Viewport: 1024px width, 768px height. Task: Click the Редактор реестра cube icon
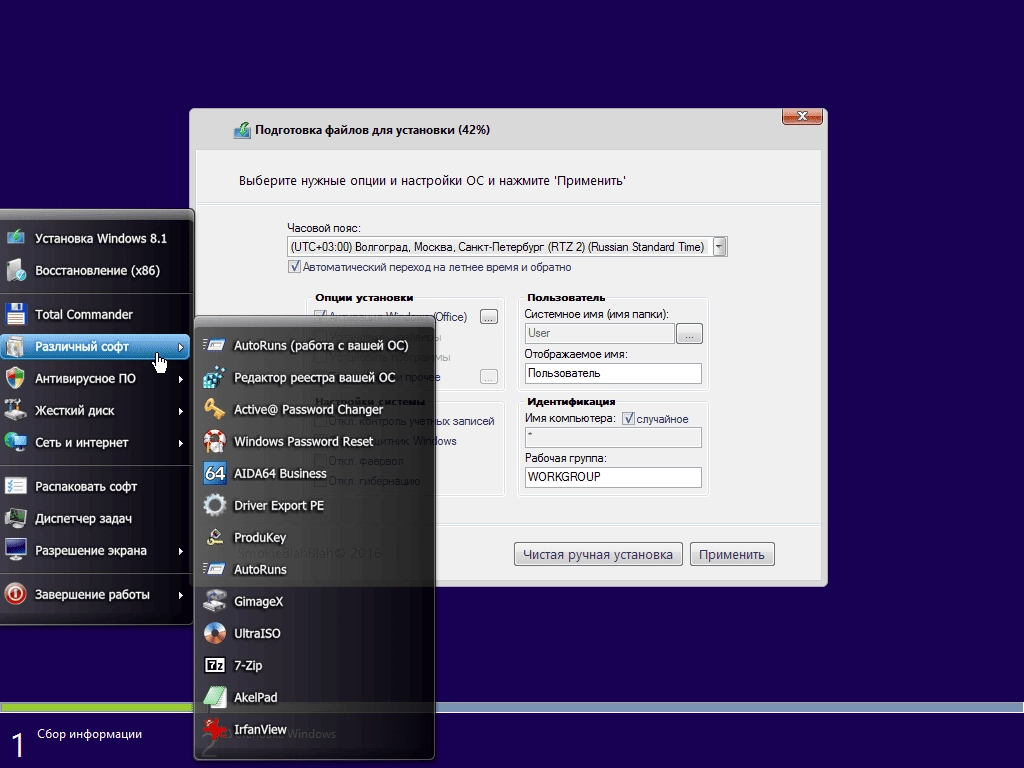tap(214, 377)
